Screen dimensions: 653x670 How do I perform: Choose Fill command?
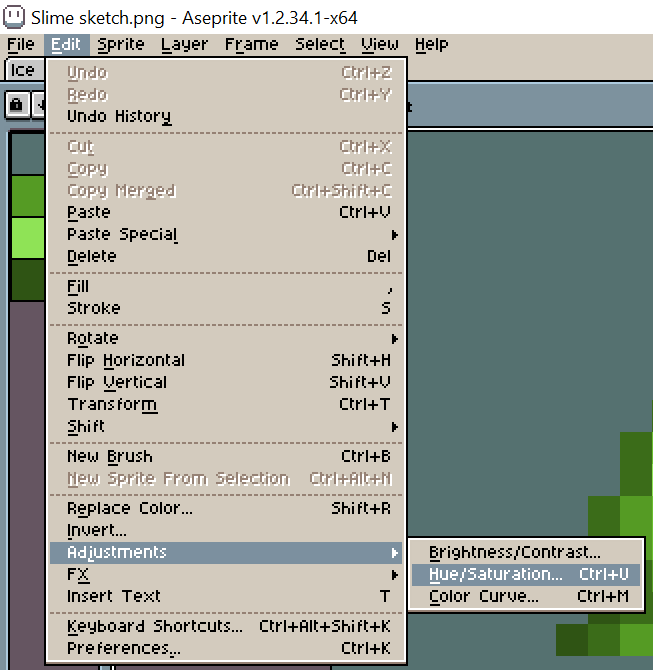point(226,286)
